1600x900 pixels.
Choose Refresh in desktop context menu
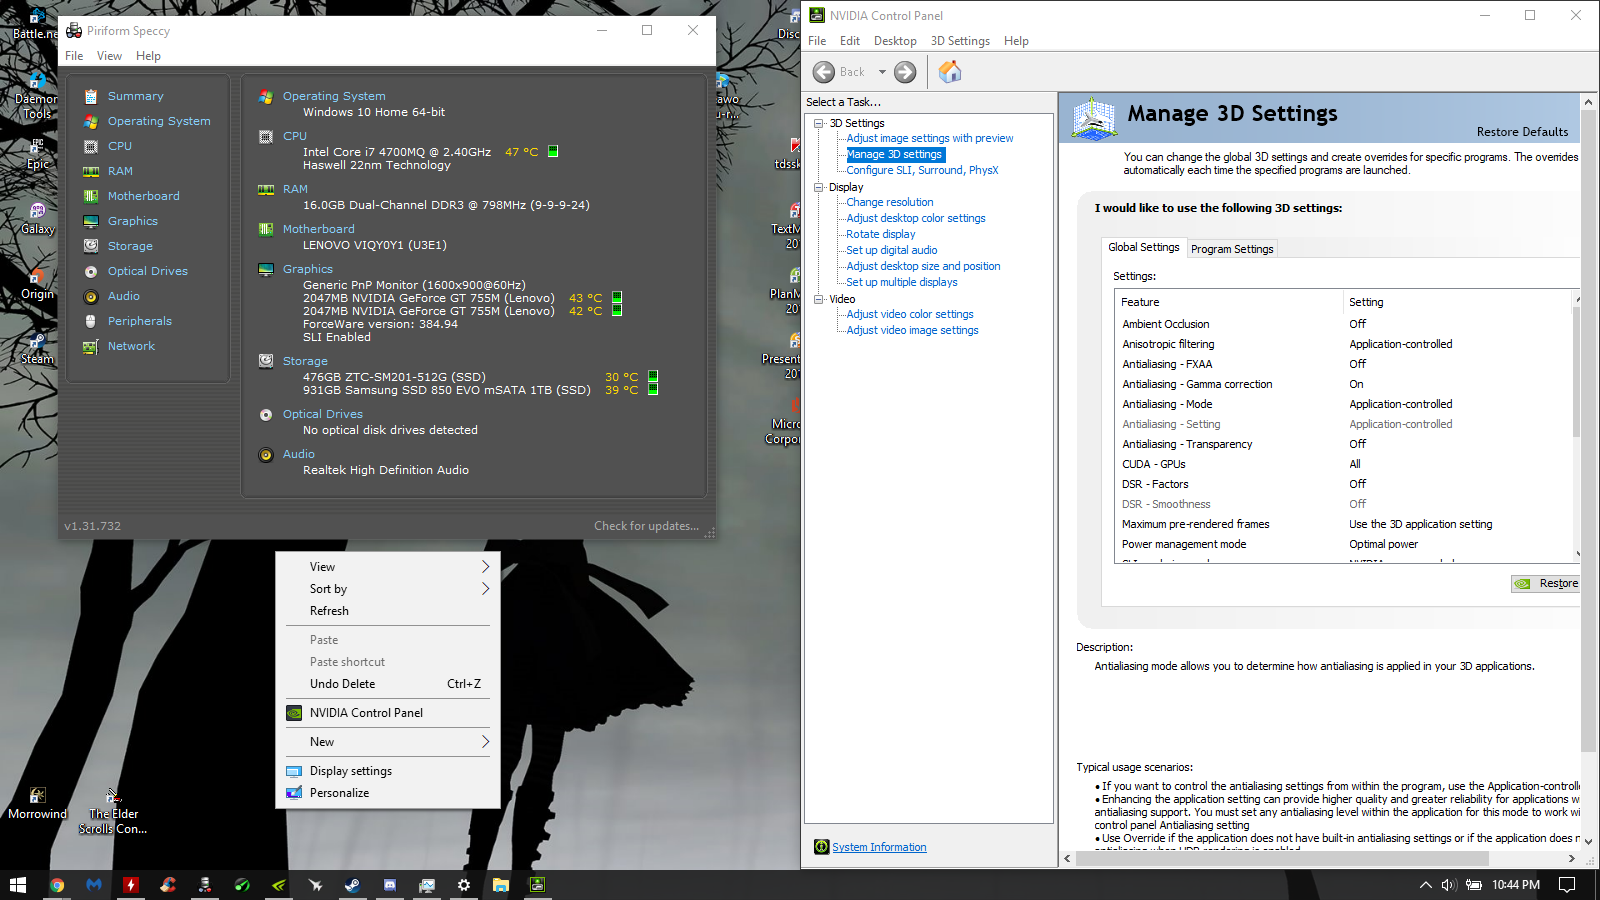387,611
